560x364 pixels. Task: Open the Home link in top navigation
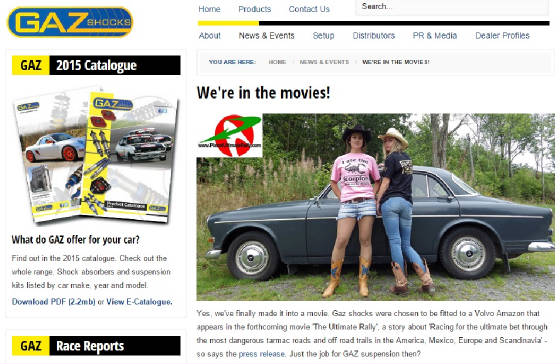point(209,9)
